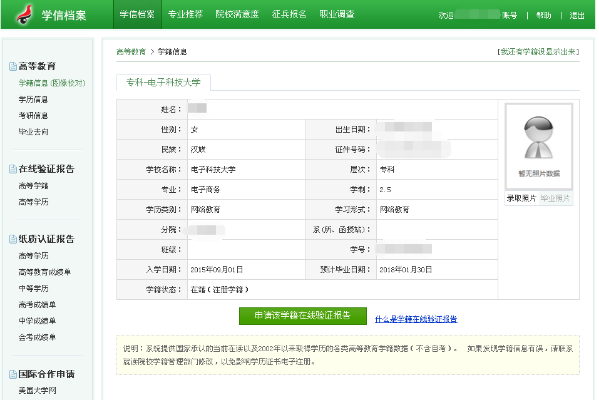This screenshot has height=400, width=599.
Task: Open 考研信息 in the sidebar
Action: 33,116
